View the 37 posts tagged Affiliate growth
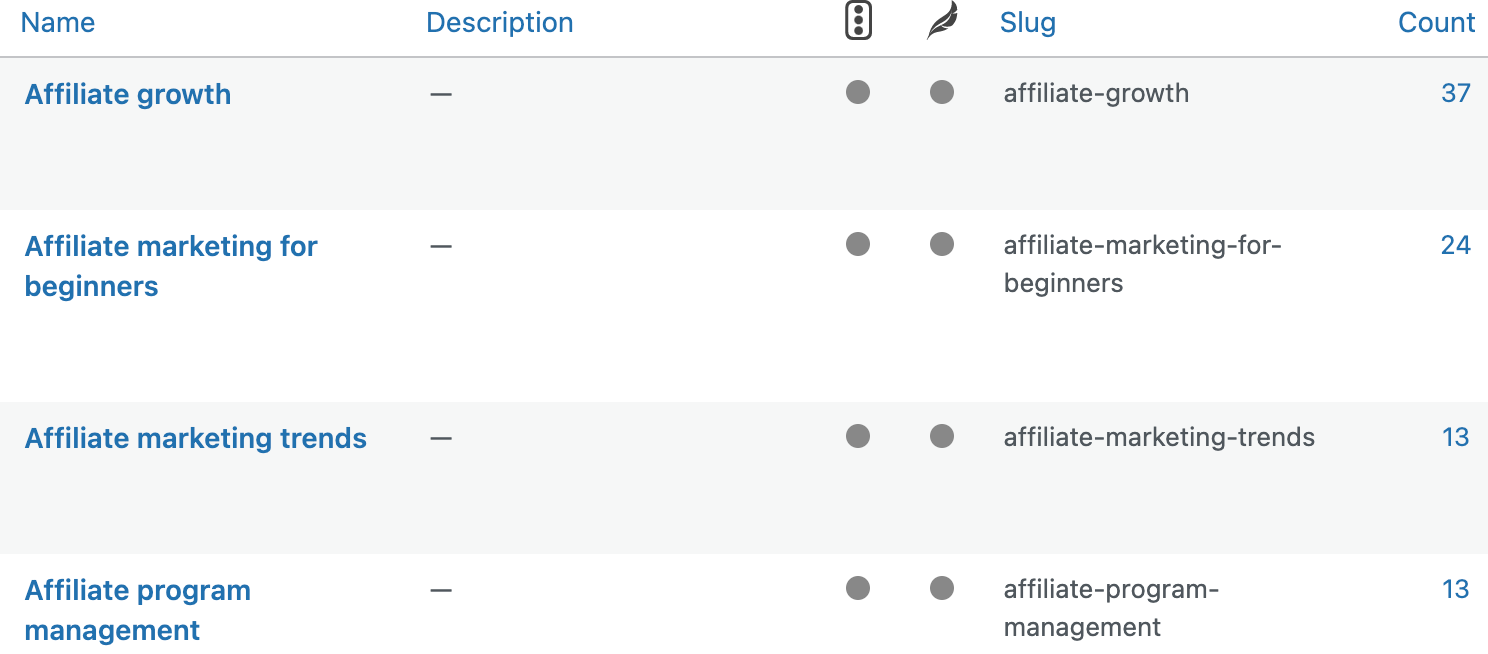The image size is (1488, 654). coord(1455,94)
